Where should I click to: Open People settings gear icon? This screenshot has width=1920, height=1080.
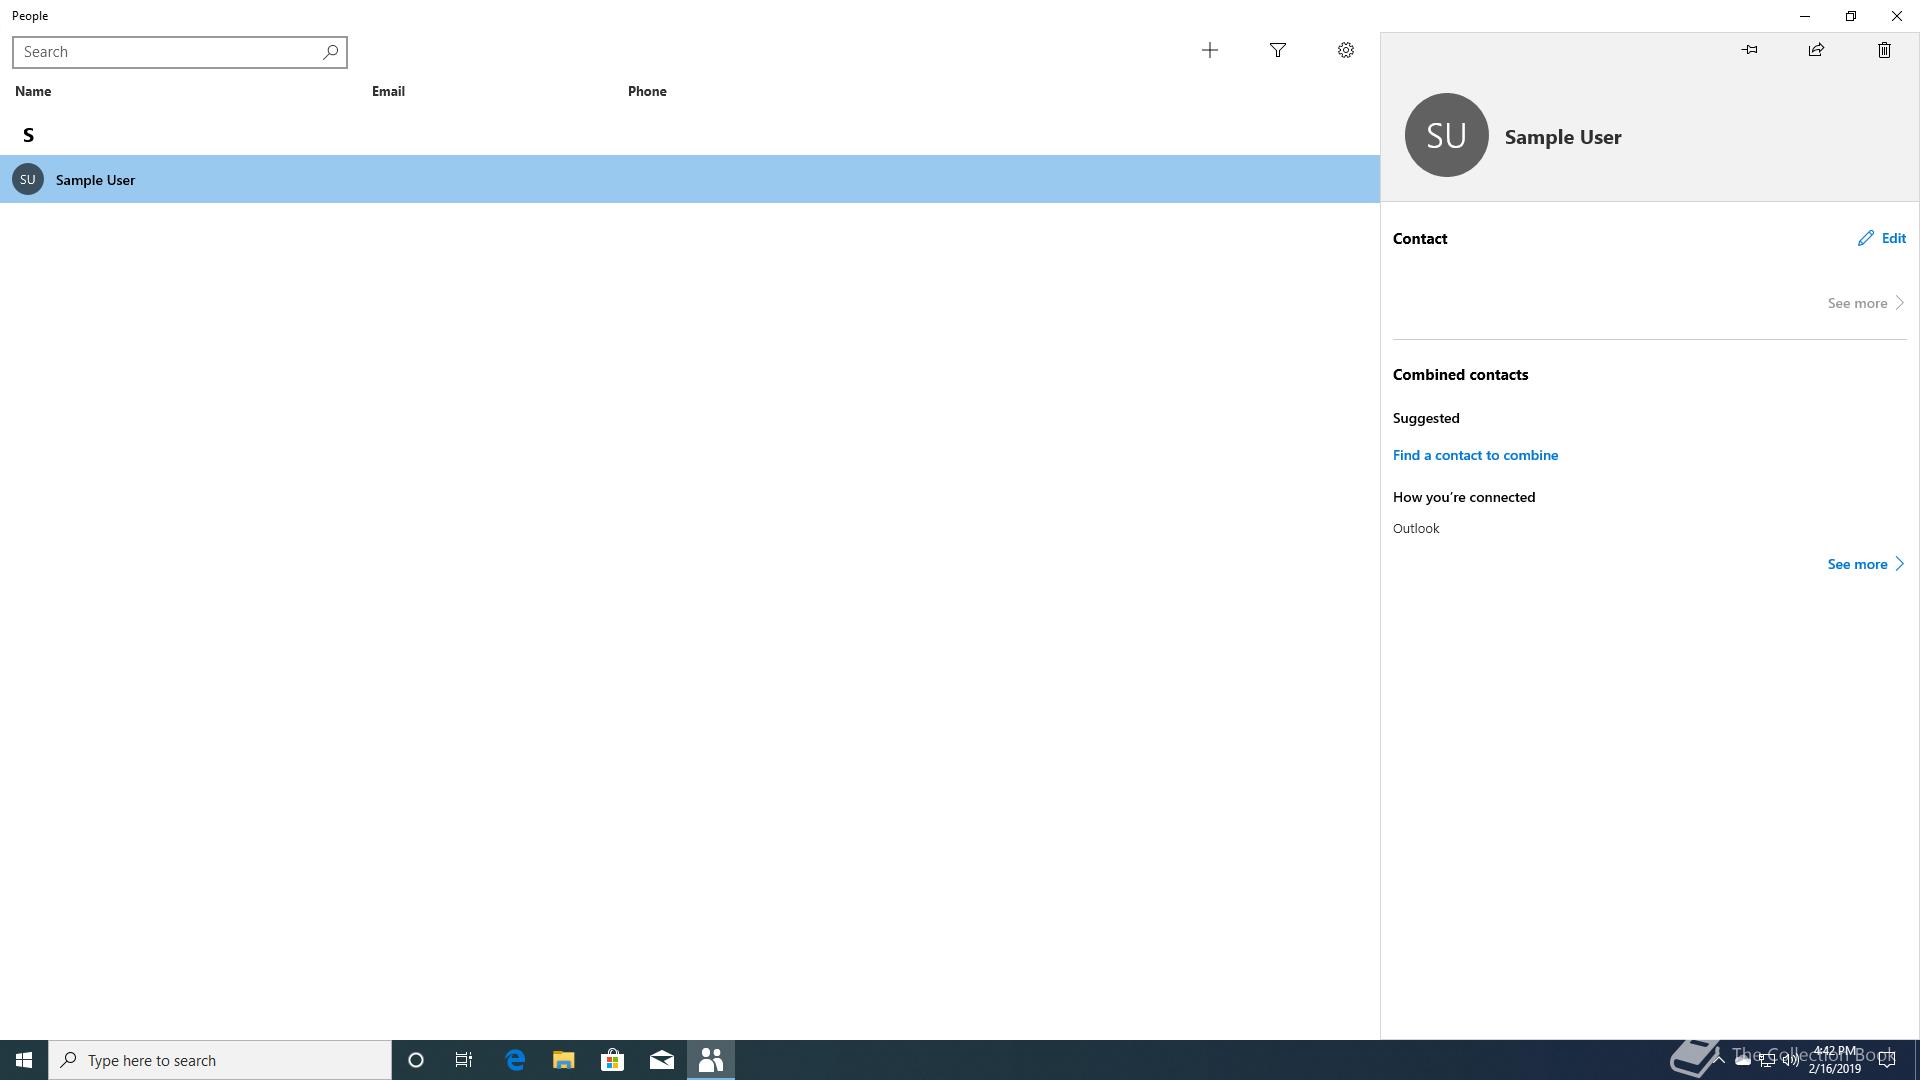(1345, 50)
